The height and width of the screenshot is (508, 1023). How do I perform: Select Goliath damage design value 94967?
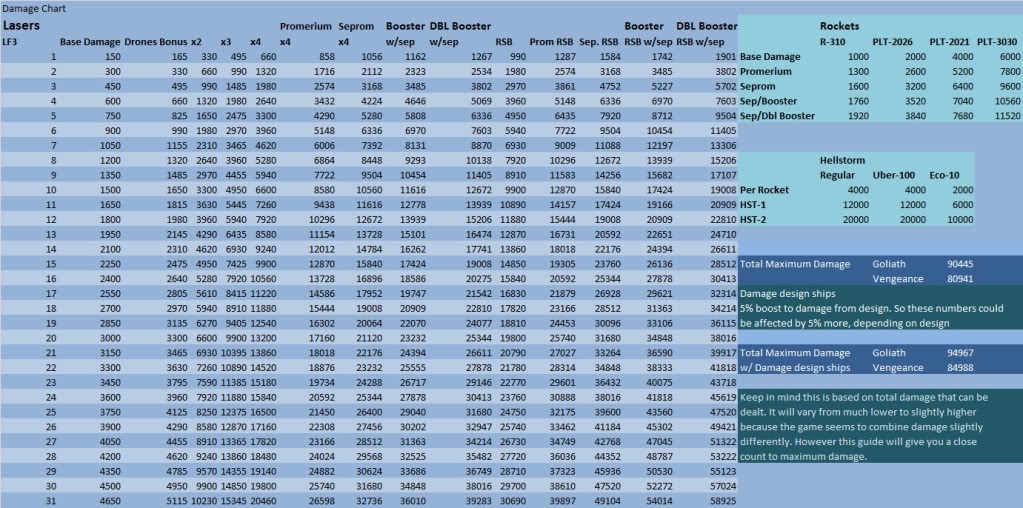coord(960,353)
